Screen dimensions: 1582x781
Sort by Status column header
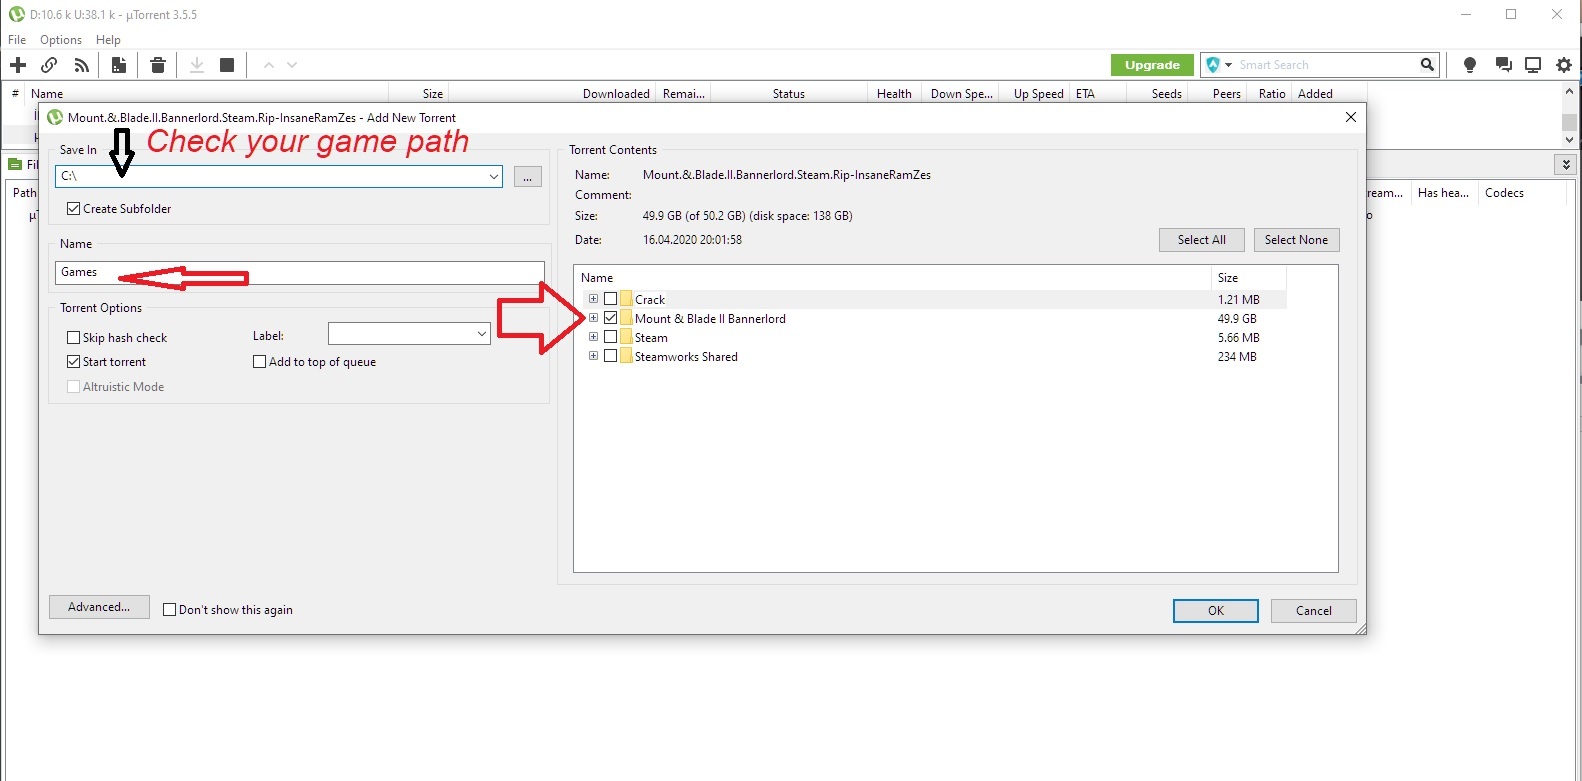click(788, 94)
